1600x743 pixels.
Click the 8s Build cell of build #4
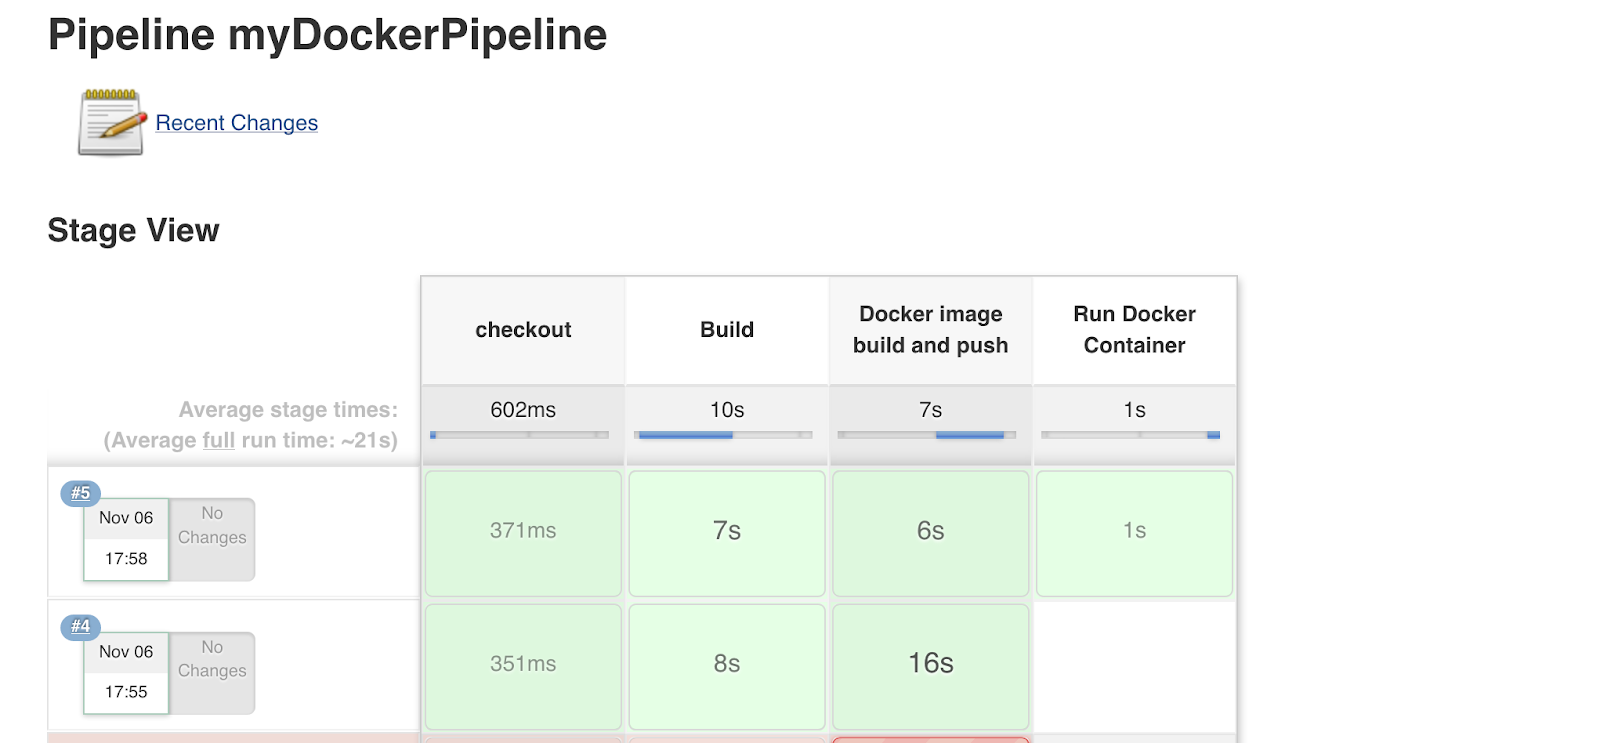tap(727, 665)
